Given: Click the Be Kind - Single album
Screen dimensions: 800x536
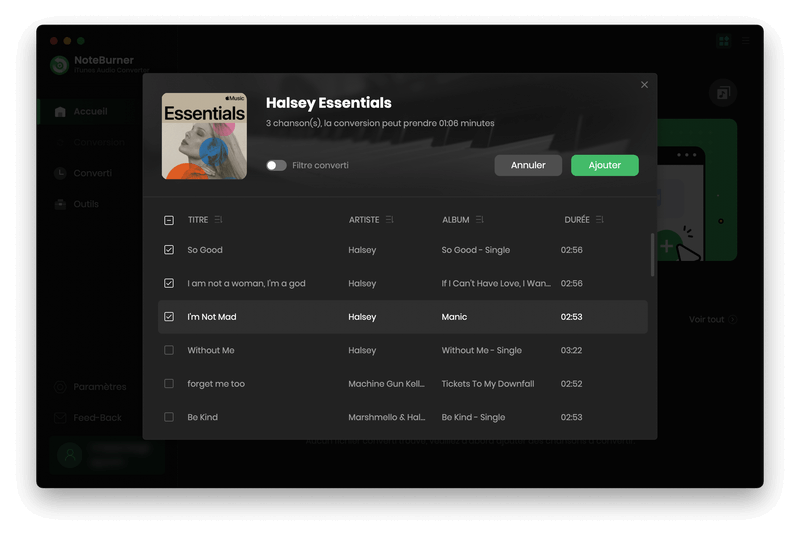Looking at the screenshot, I should (x=473, y=417).
